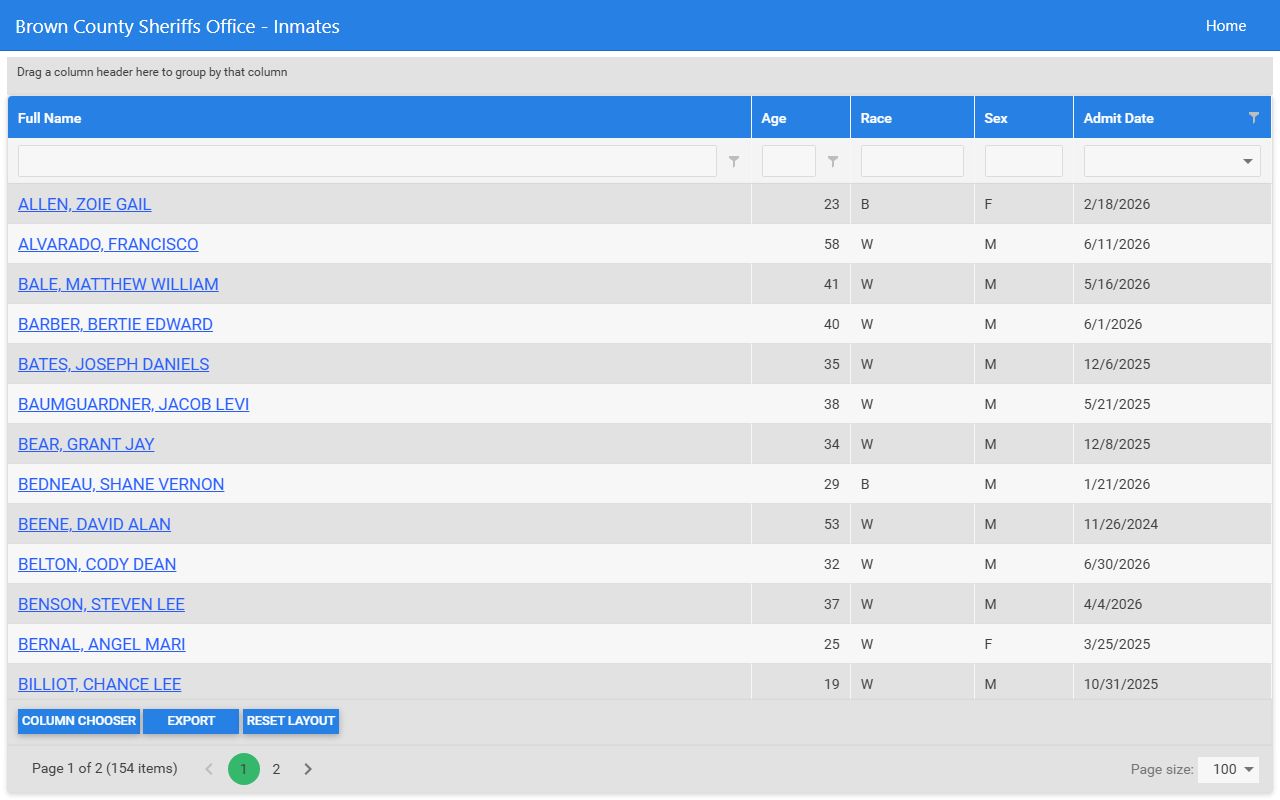
Task: Click the Export button
Action: coord(191,721)
